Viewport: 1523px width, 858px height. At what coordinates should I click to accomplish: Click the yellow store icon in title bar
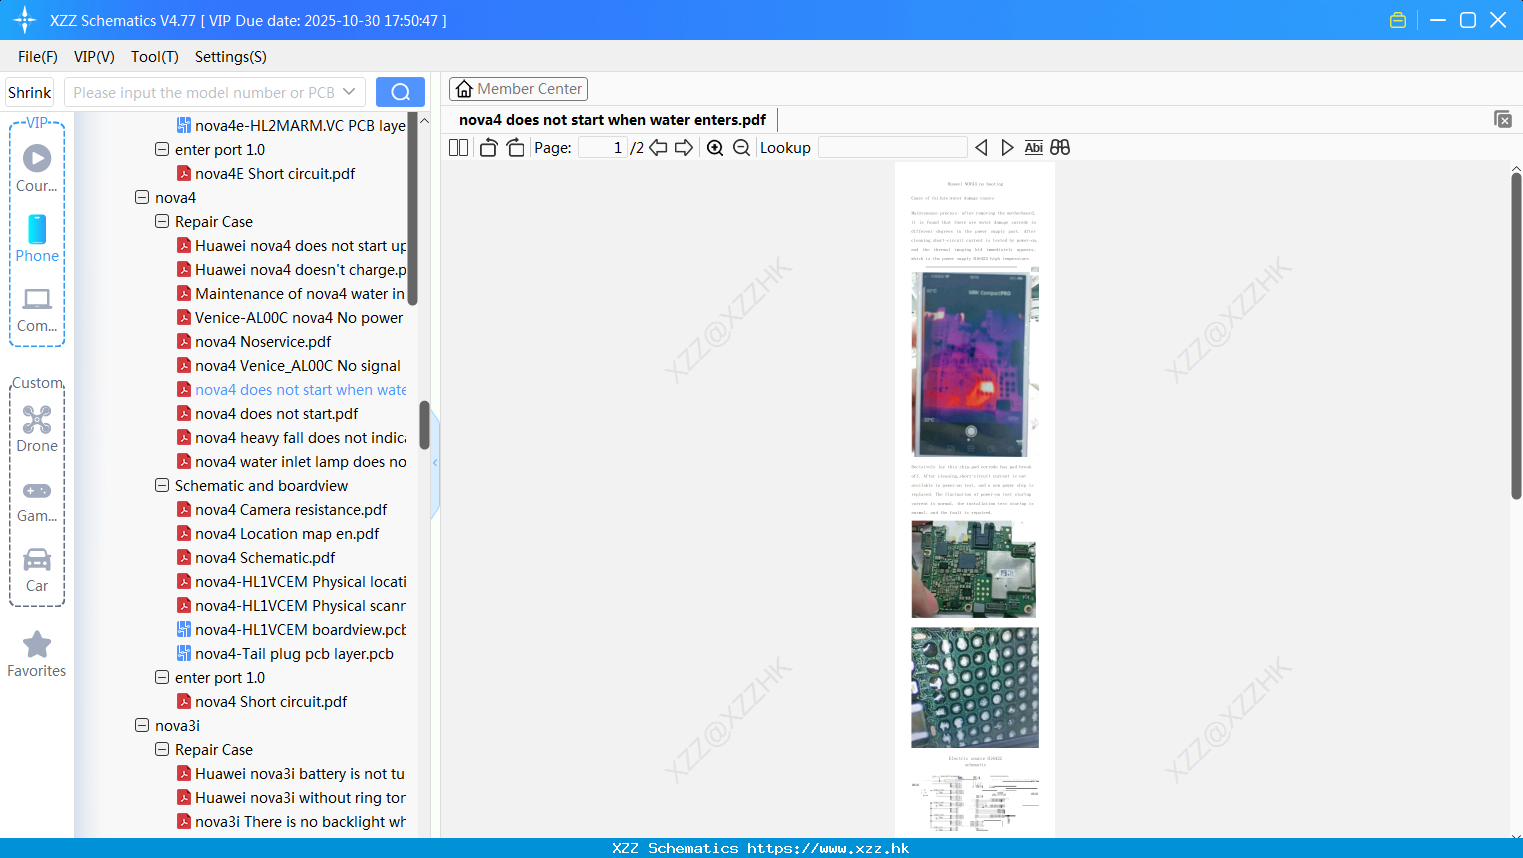click(1398, 20)
